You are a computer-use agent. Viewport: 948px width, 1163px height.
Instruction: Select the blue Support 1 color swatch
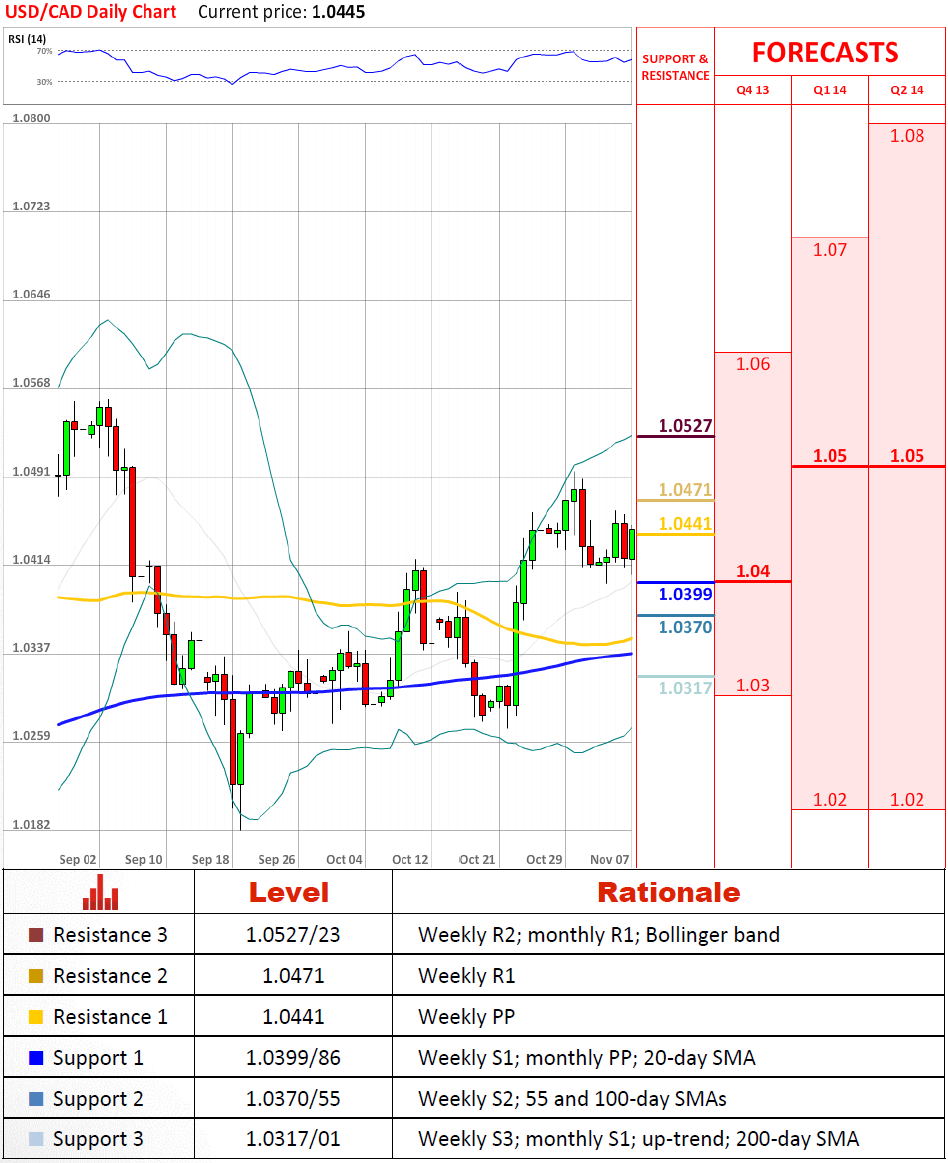37,1058
